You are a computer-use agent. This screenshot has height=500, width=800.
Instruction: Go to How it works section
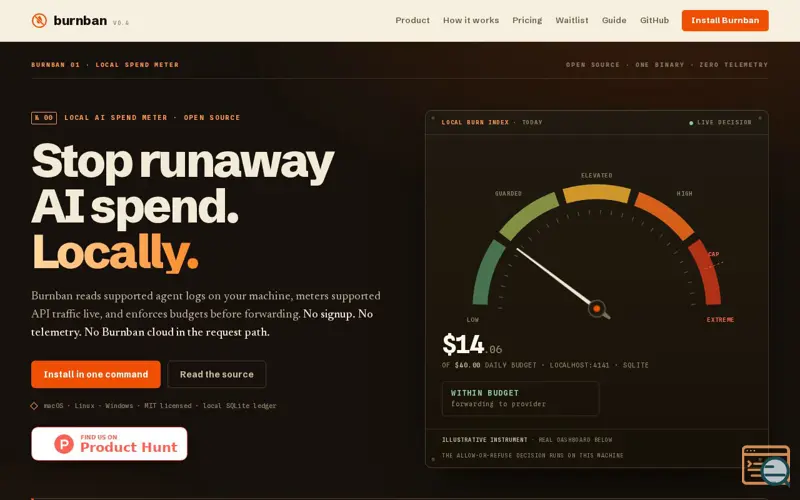pyautogui.click(x=471, y=20)
